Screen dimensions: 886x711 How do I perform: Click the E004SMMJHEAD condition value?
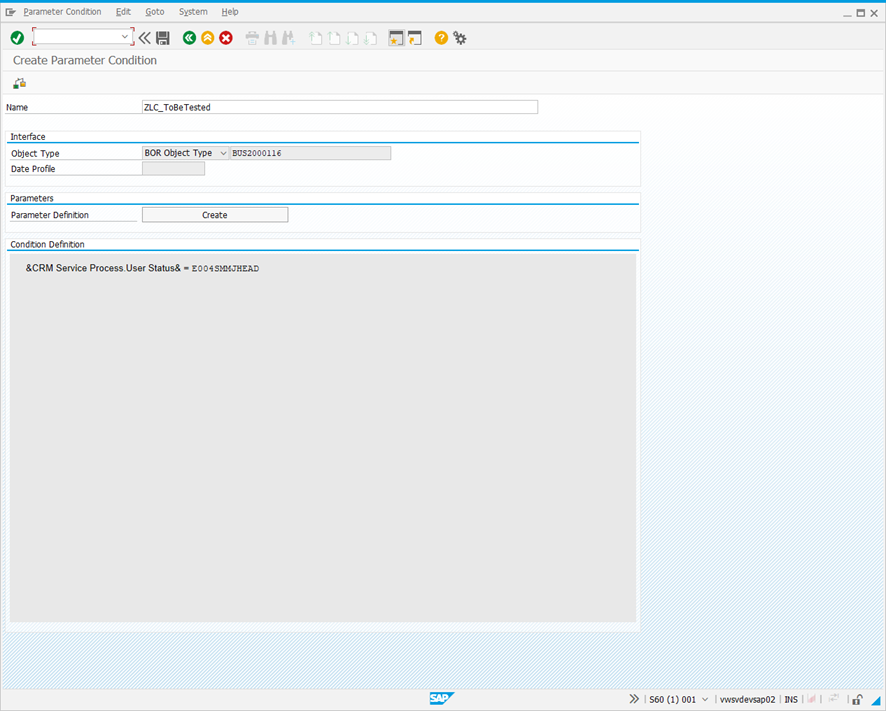click(225, 268)
